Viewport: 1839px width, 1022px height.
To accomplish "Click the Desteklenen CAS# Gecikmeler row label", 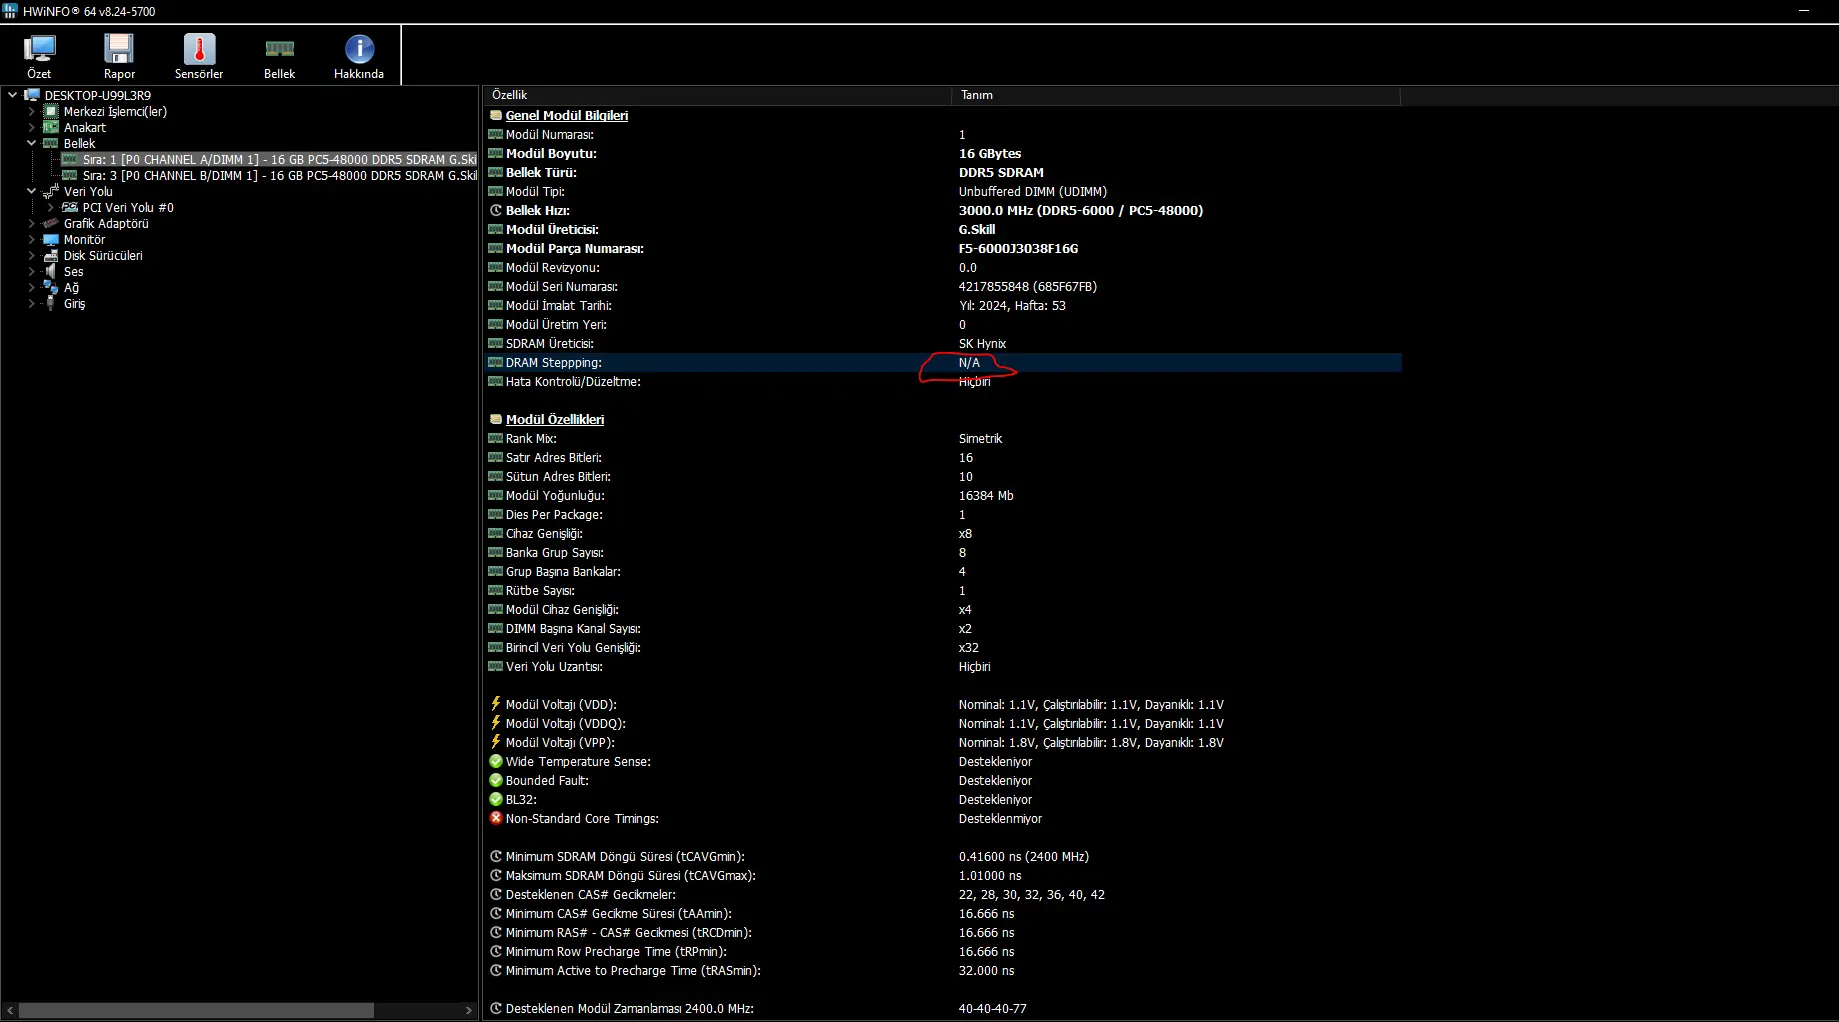I will [590, 894].
